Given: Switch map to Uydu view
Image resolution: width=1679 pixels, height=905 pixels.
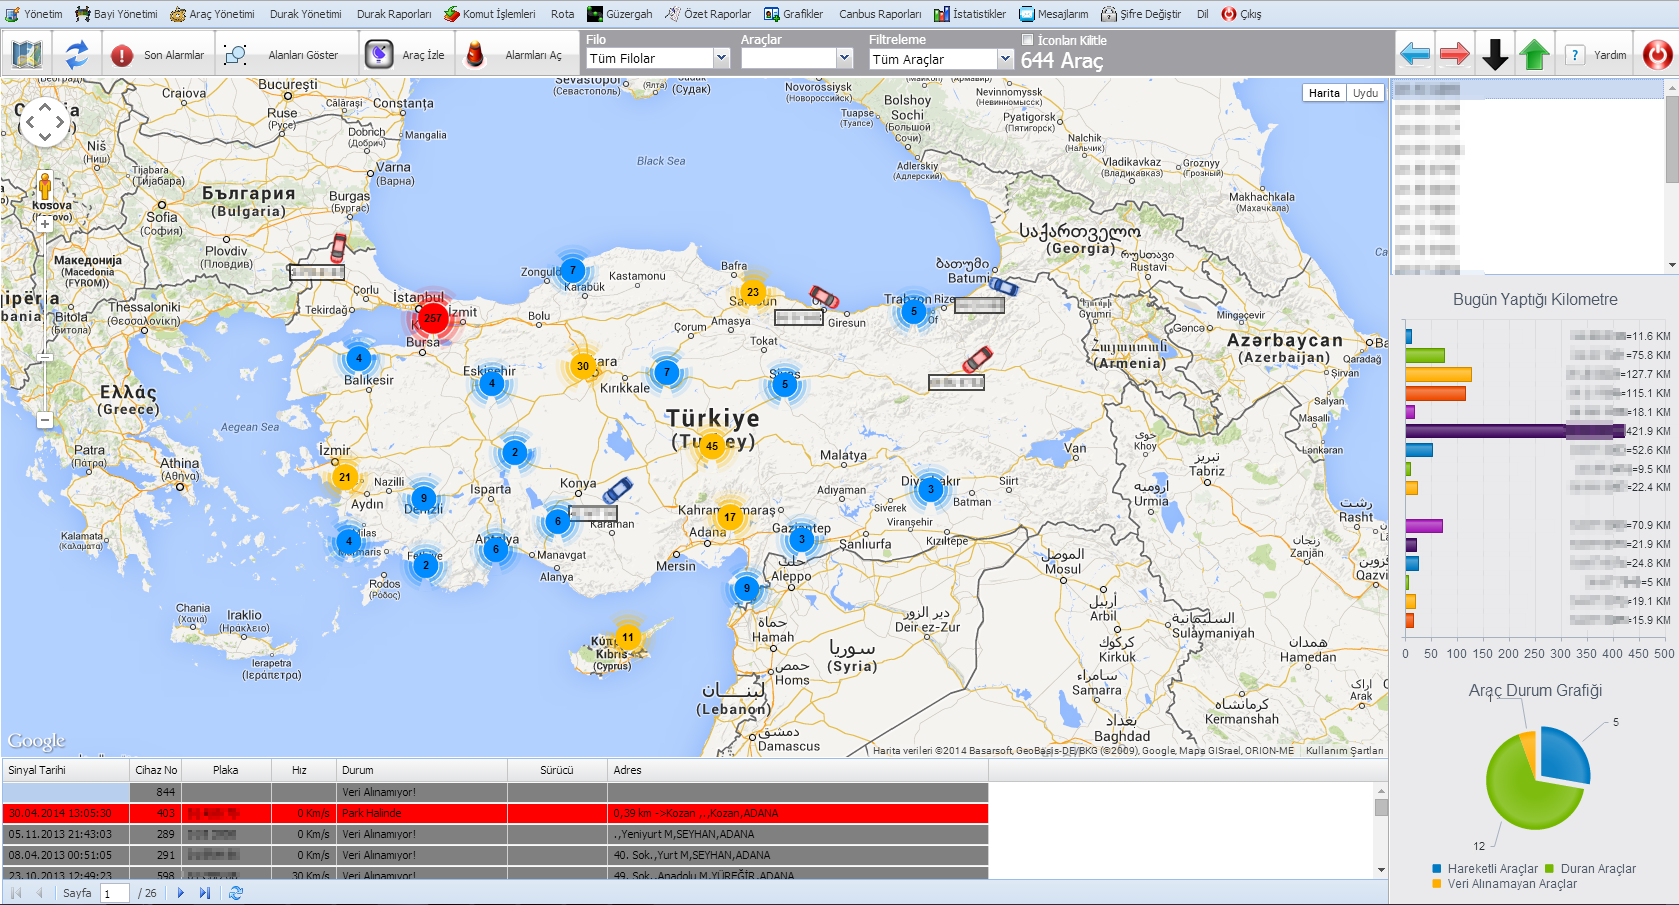Looking at the screenshot, I should click(x=1365, y=93).
